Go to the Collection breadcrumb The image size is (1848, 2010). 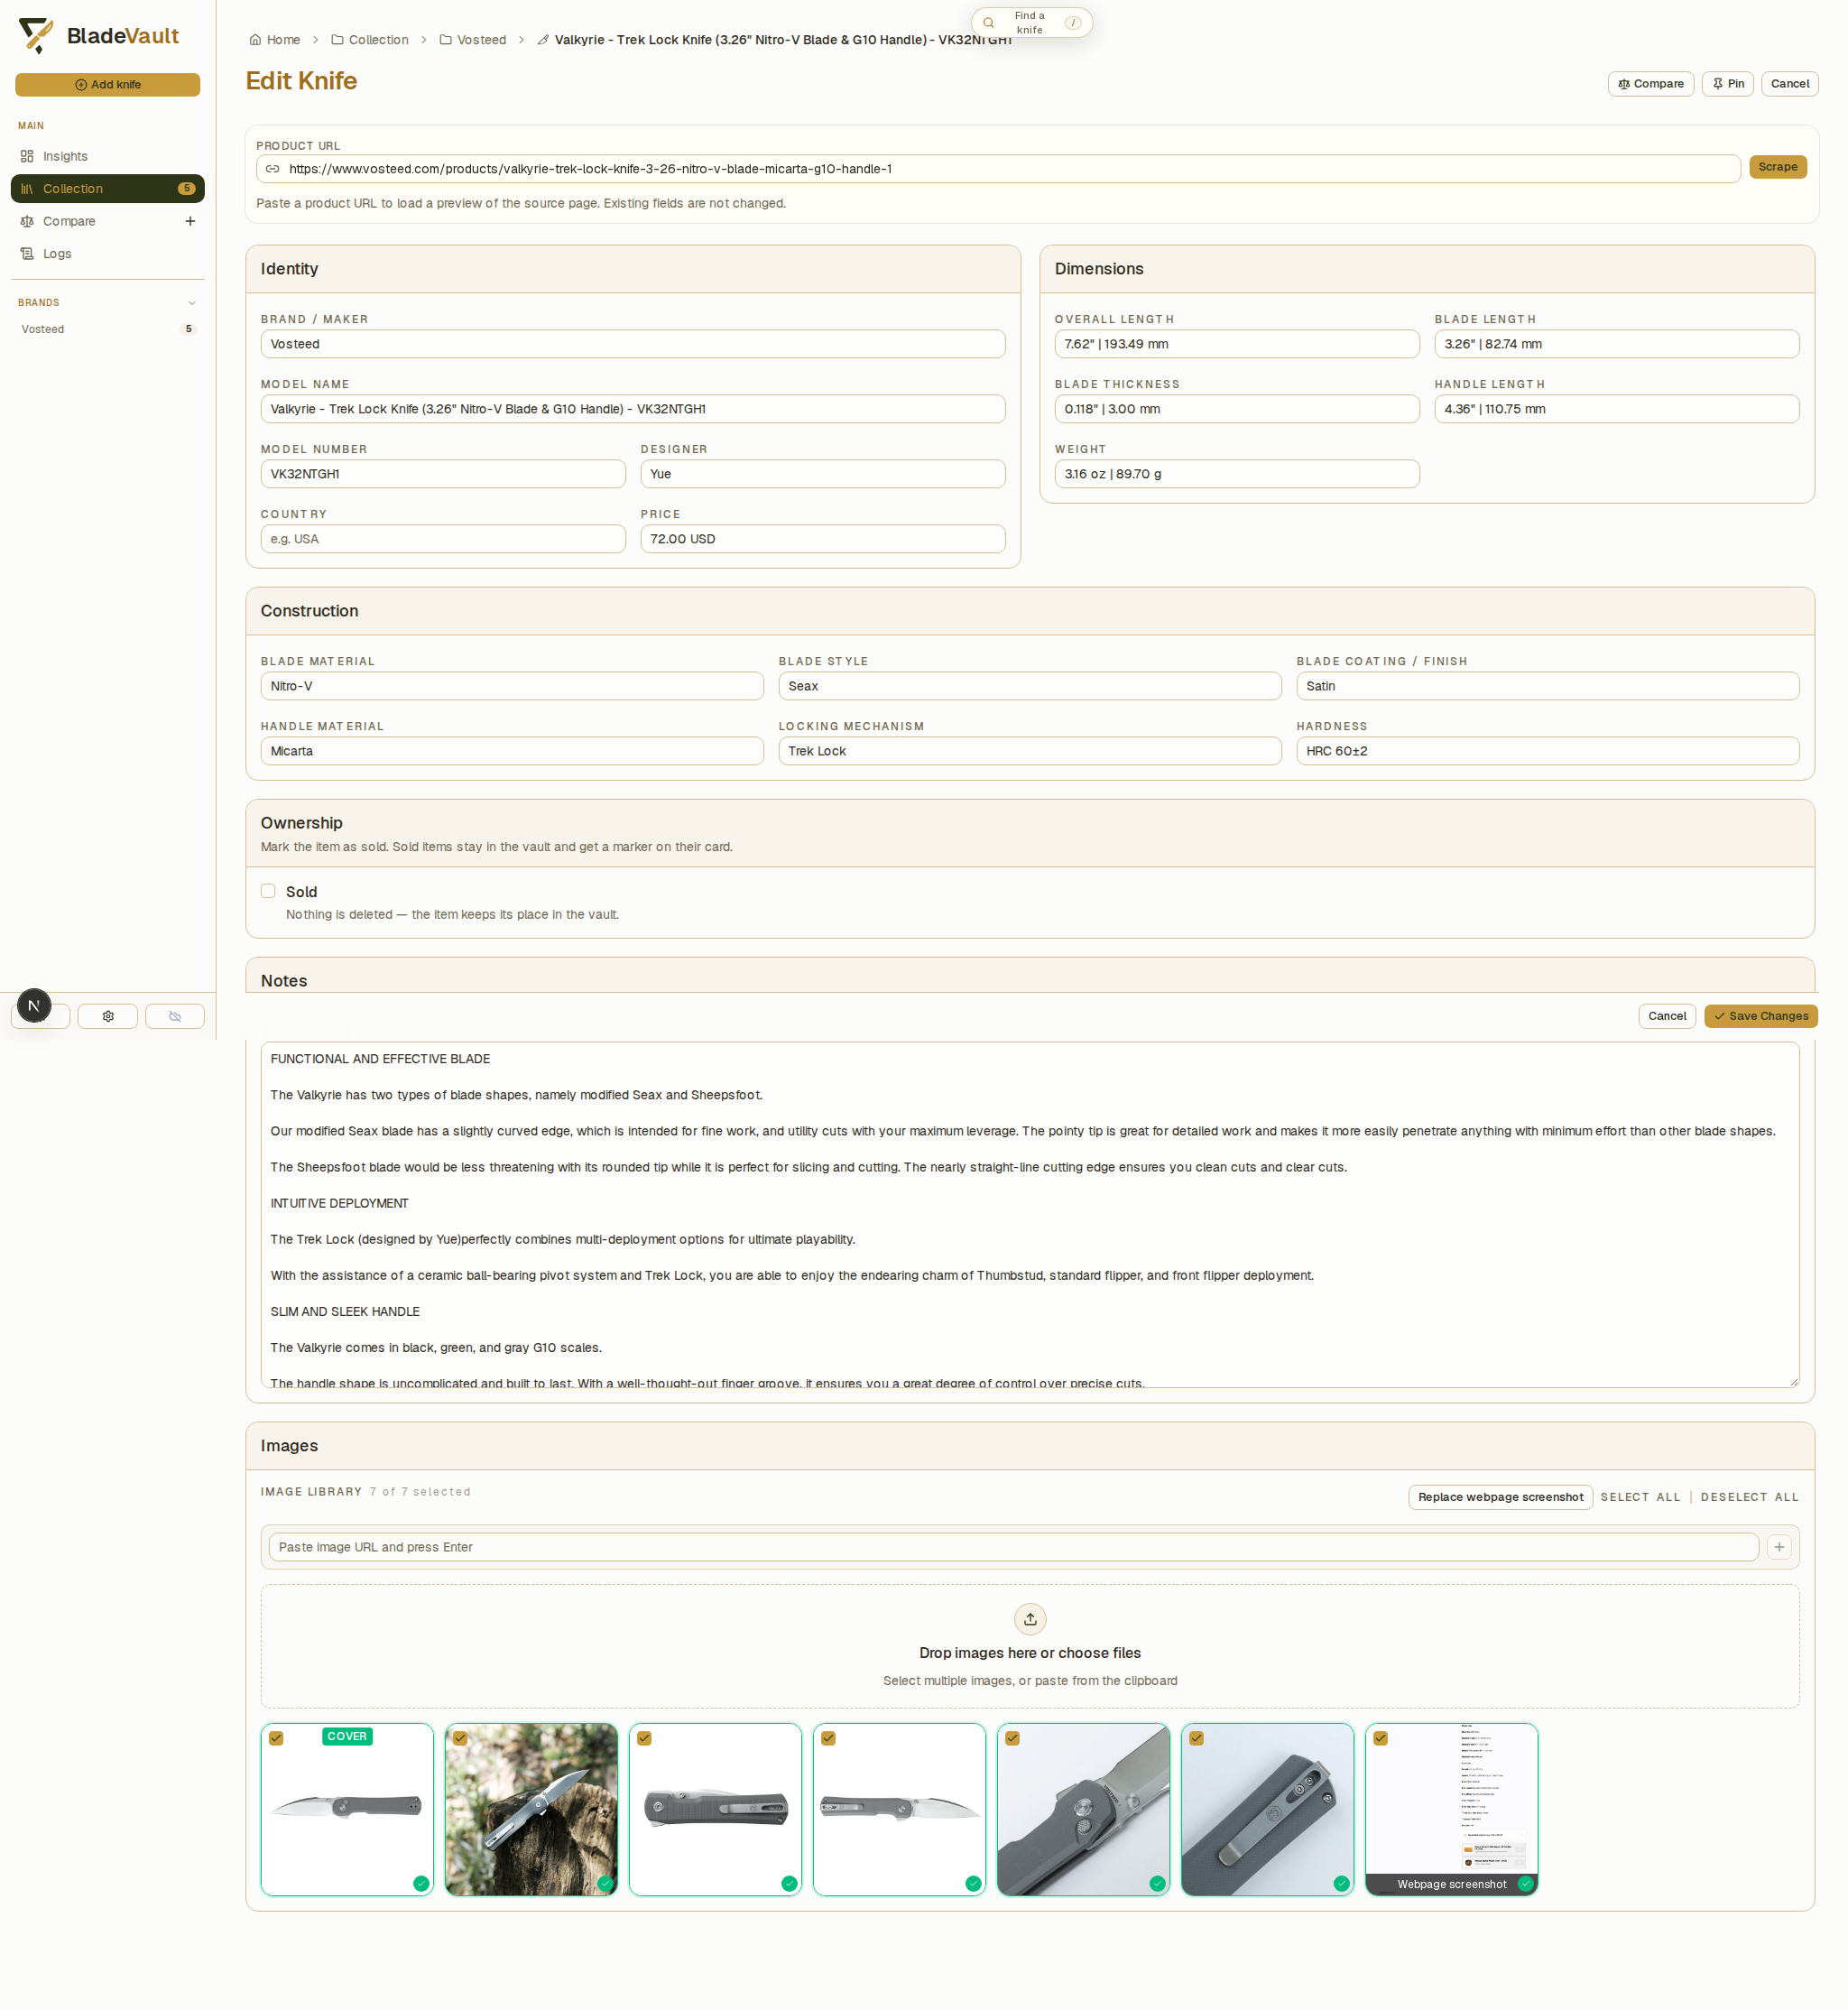point(370,40)
